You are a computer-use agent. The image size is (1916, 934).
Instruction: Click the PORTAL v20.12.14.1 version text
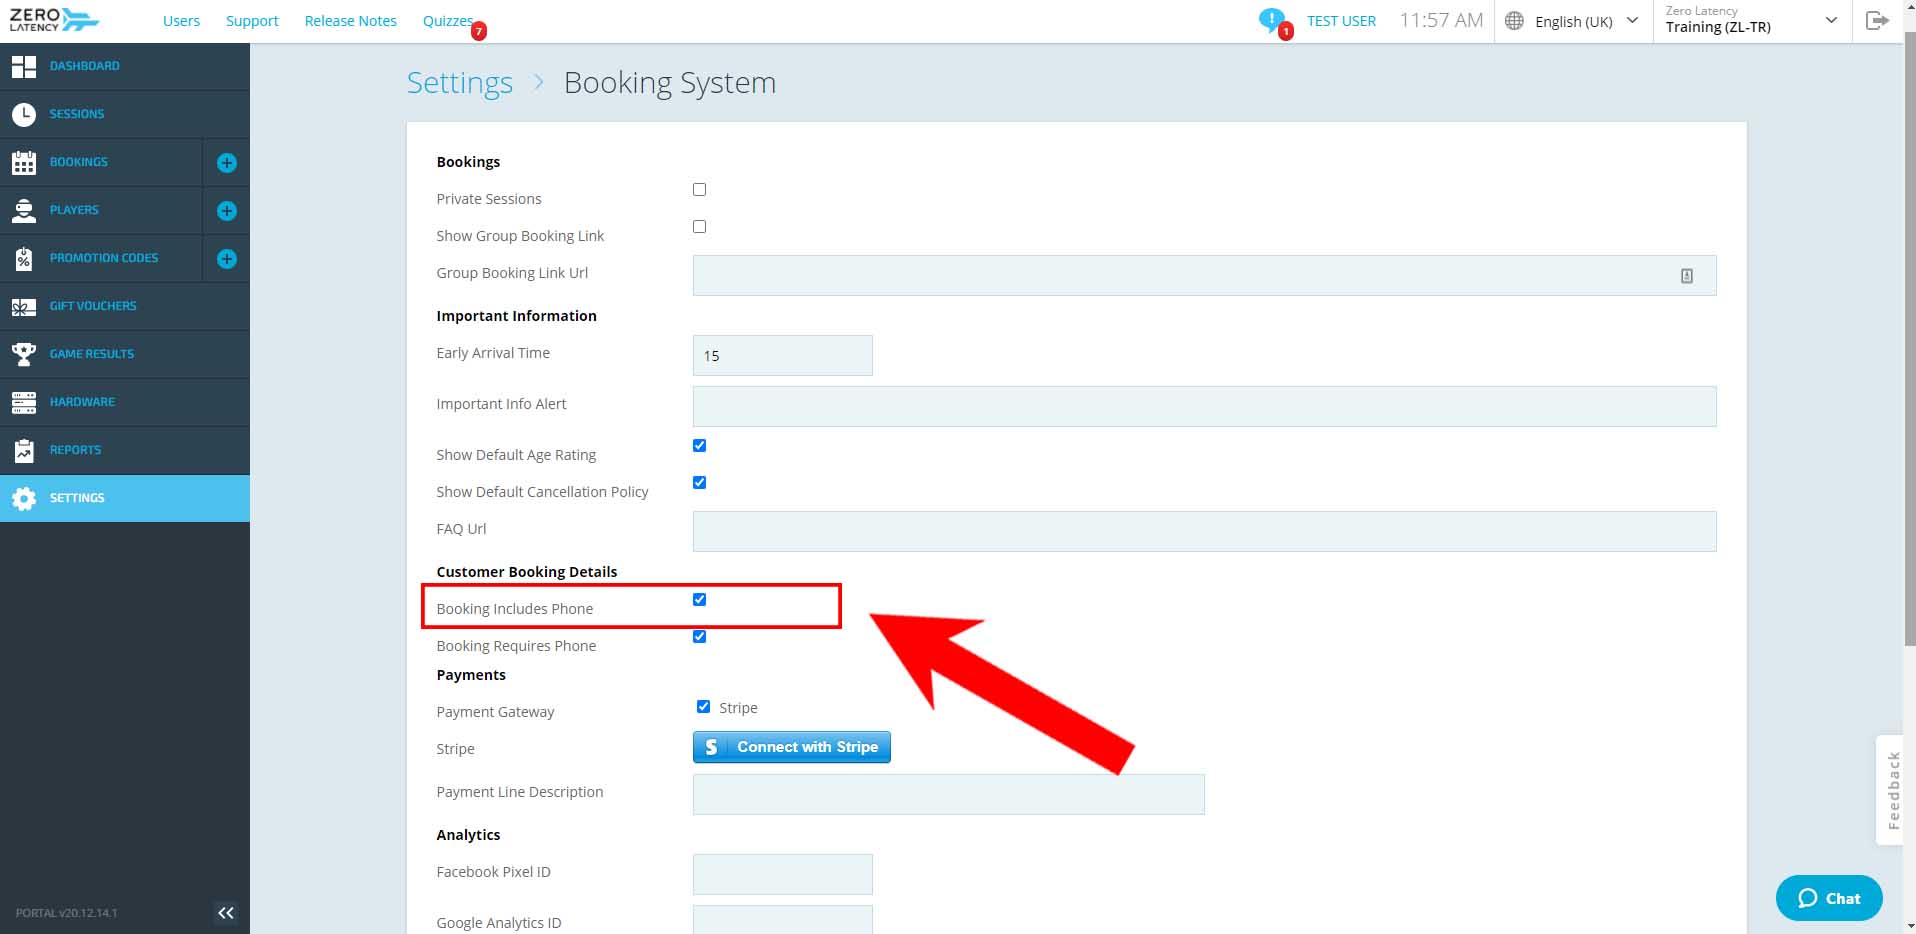tap(66, 913)
